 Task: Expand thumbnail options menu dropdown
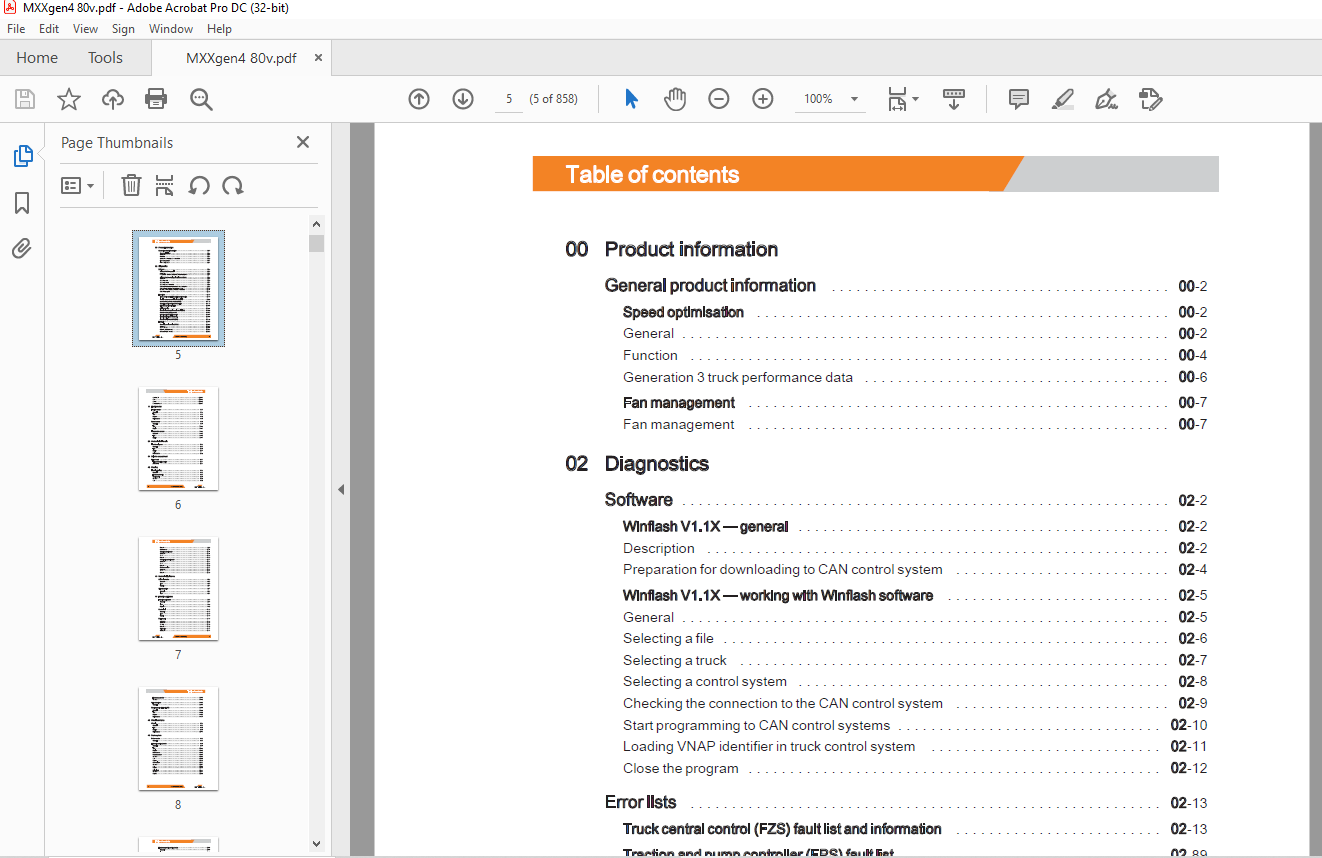77,185
